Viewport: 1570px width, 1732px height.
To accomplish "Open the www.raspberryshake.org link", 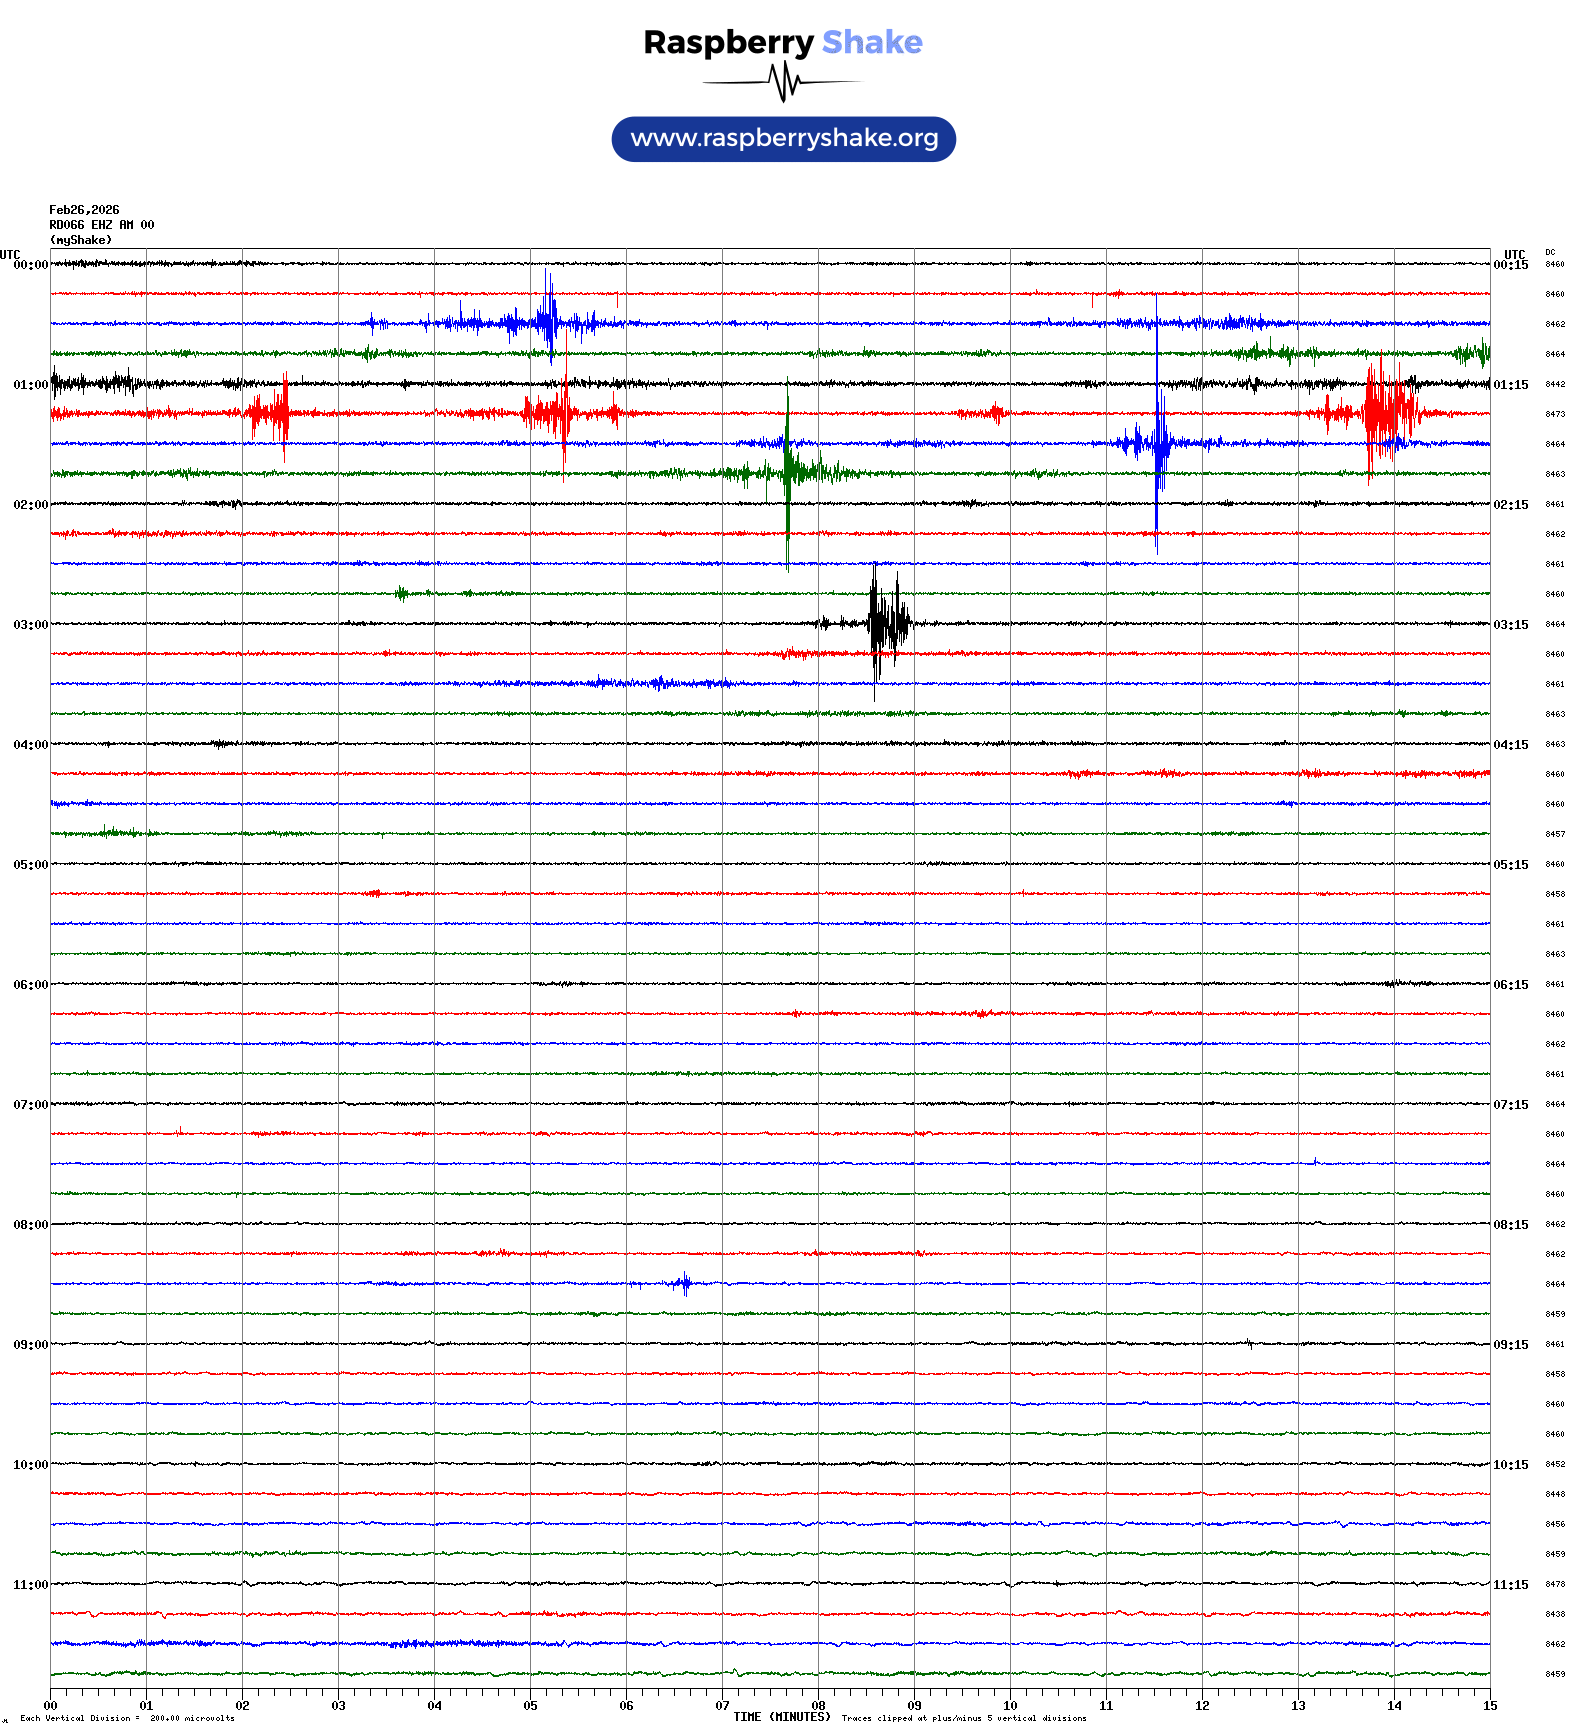I will (784, 138).
